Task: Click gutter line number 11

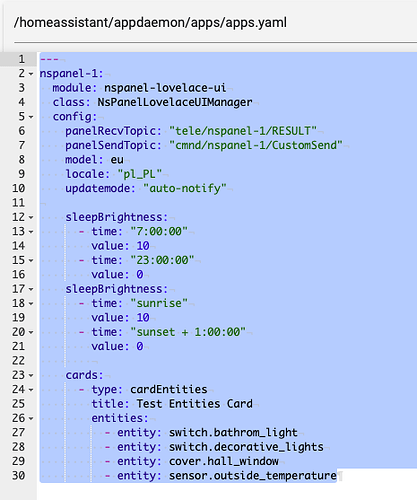Action: pos(19,203)
